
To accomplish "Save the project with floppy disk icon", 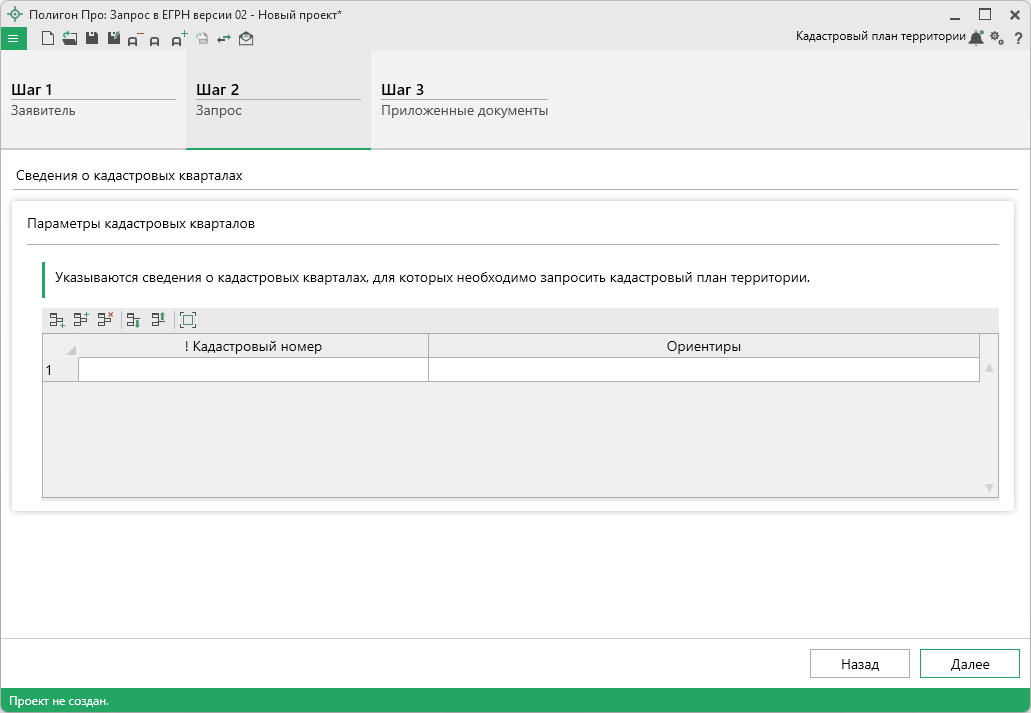I will pos(91,39).
